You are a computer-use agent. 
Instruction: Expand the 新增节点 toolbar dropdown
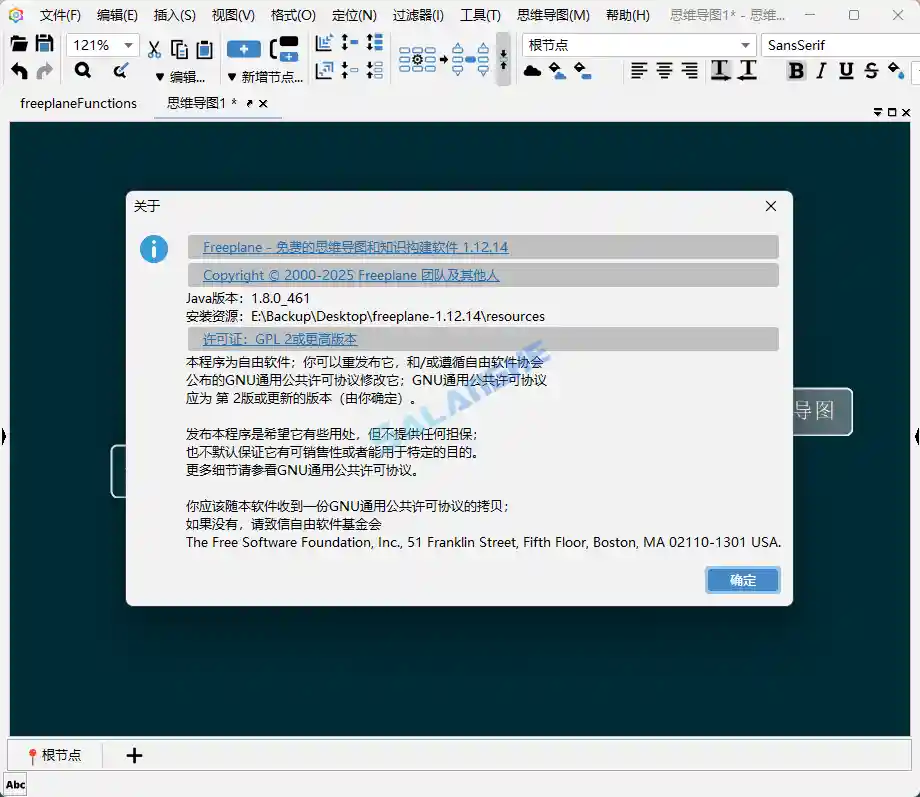click(231, 76)
